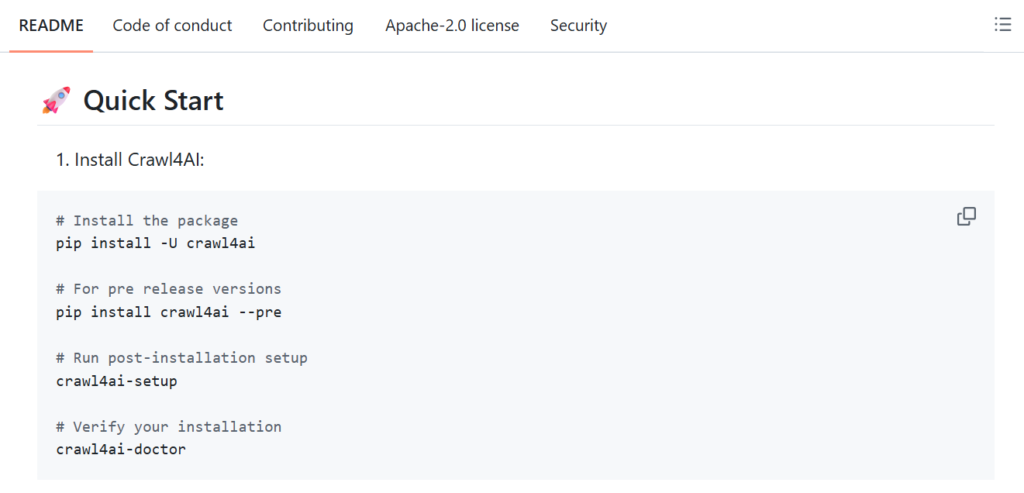Copy the install code block
The width and height of the screenshot is (1024, 493).
(967, 217)
